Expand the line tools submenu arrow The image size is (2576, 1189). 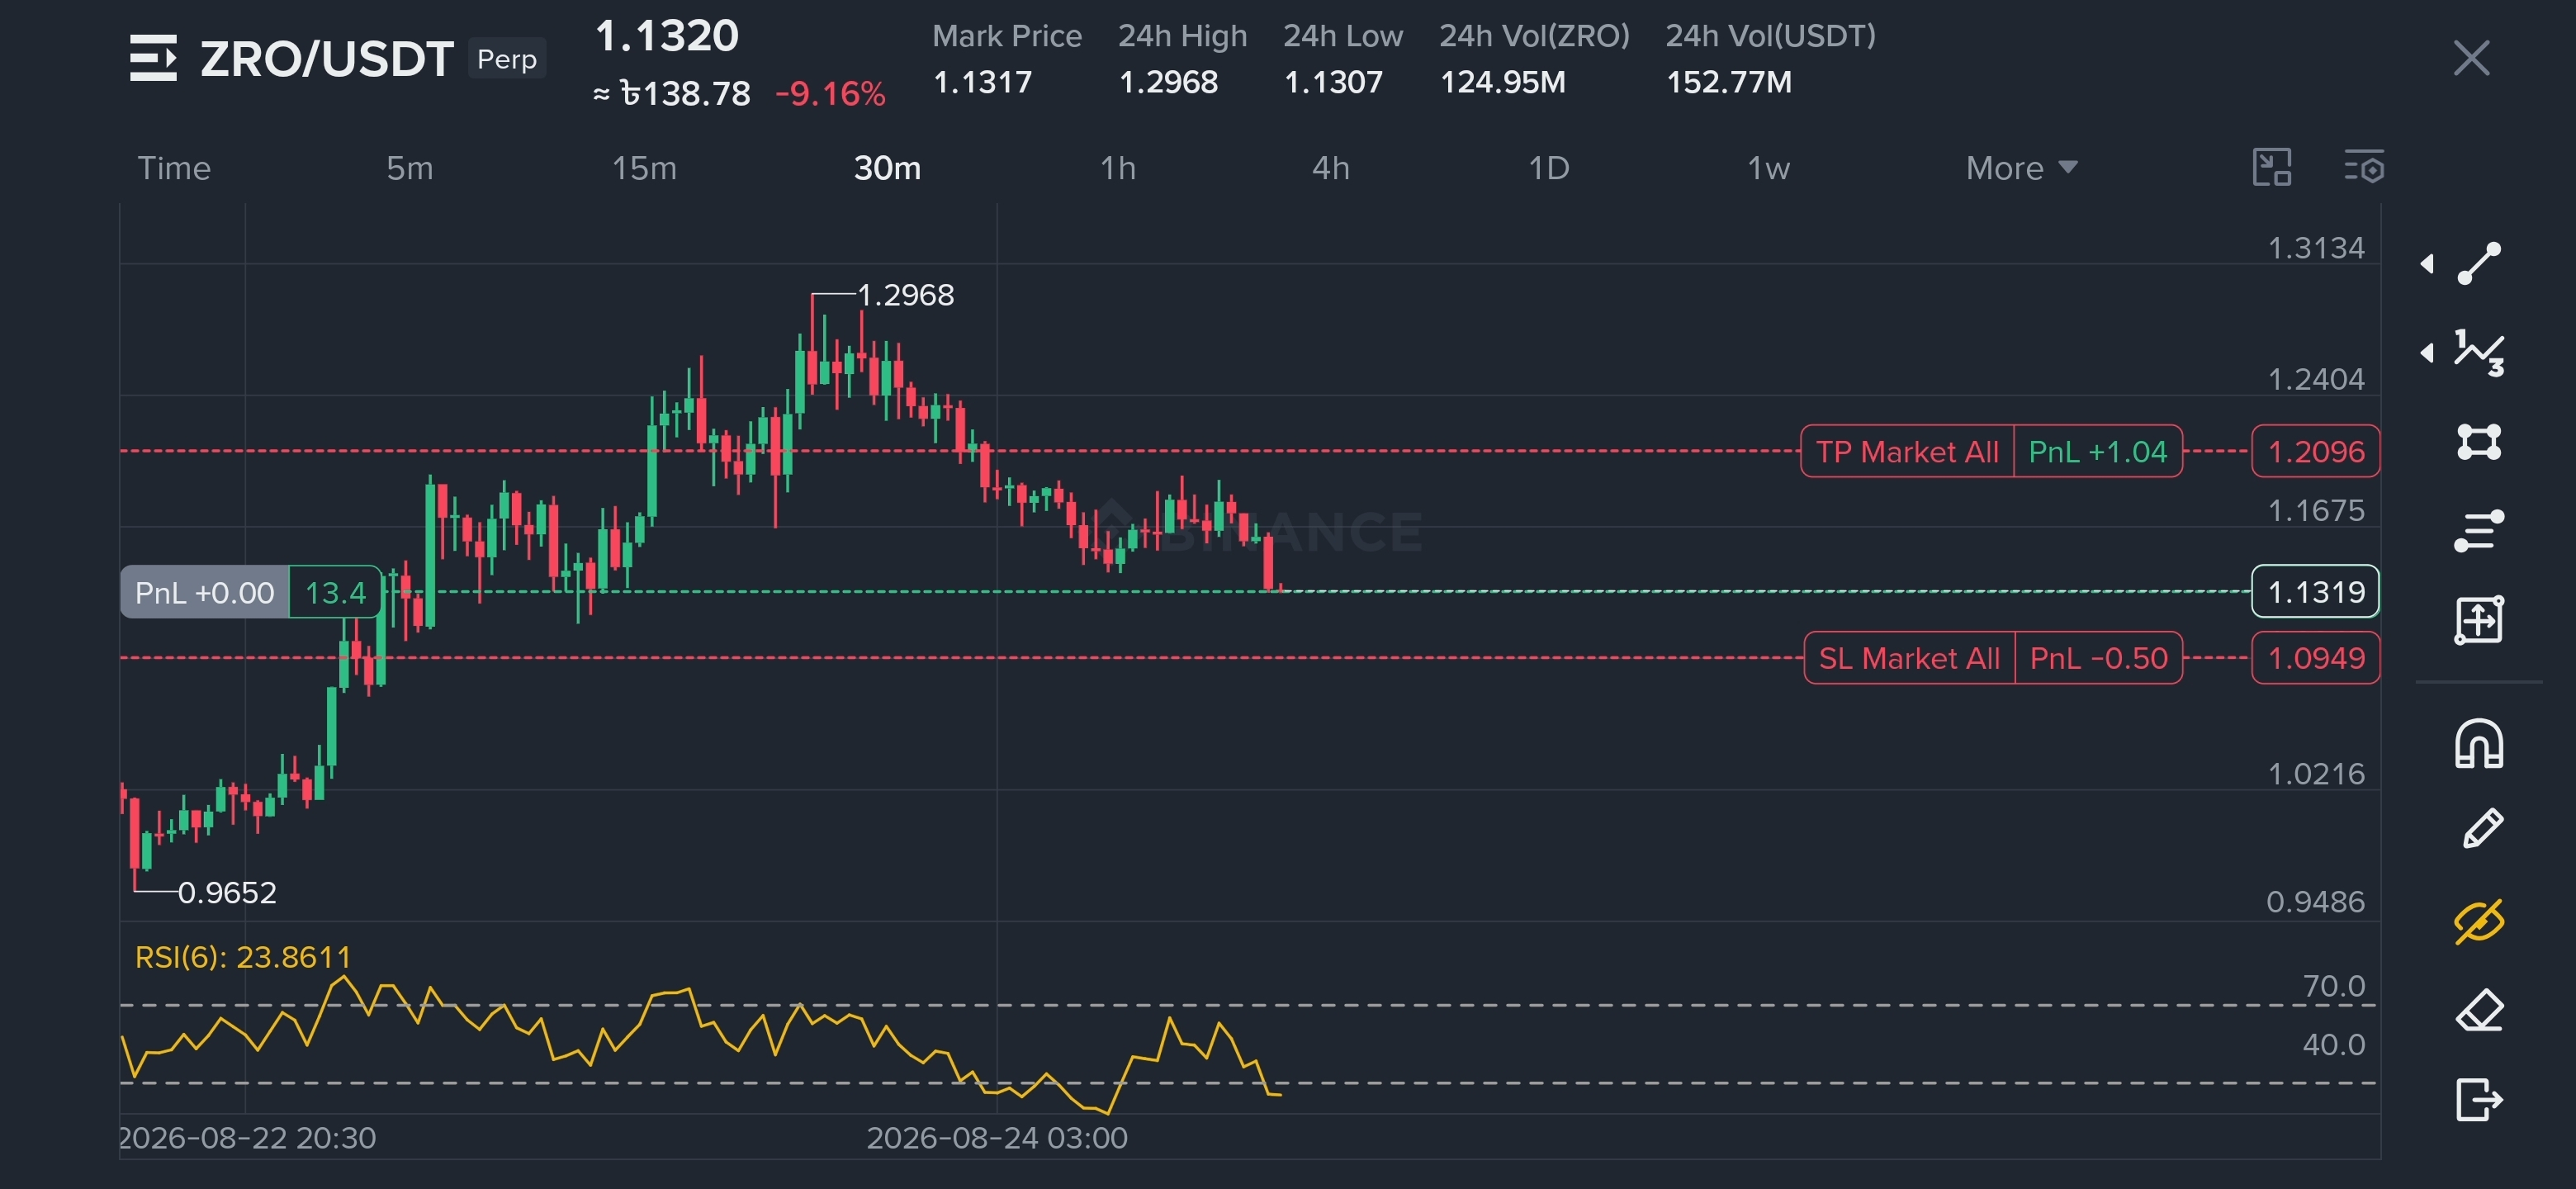coord(2427,263)
